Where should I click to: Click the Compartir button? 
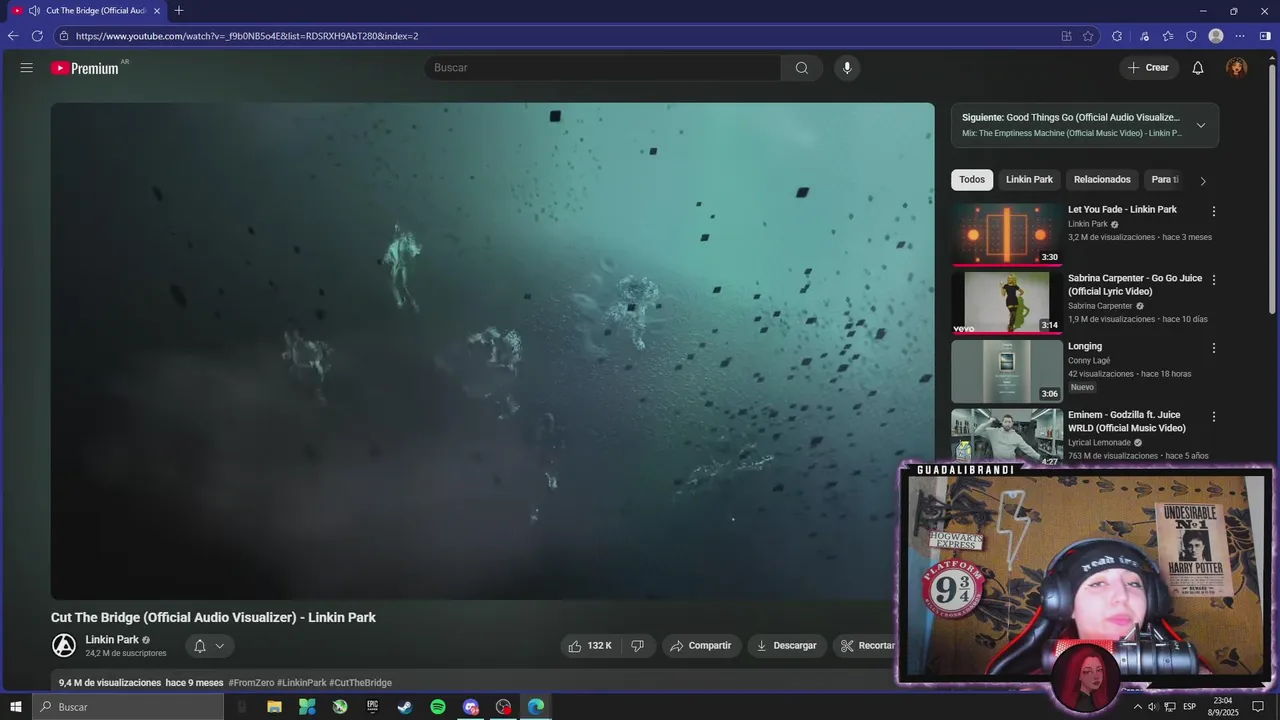click(701, 646)
